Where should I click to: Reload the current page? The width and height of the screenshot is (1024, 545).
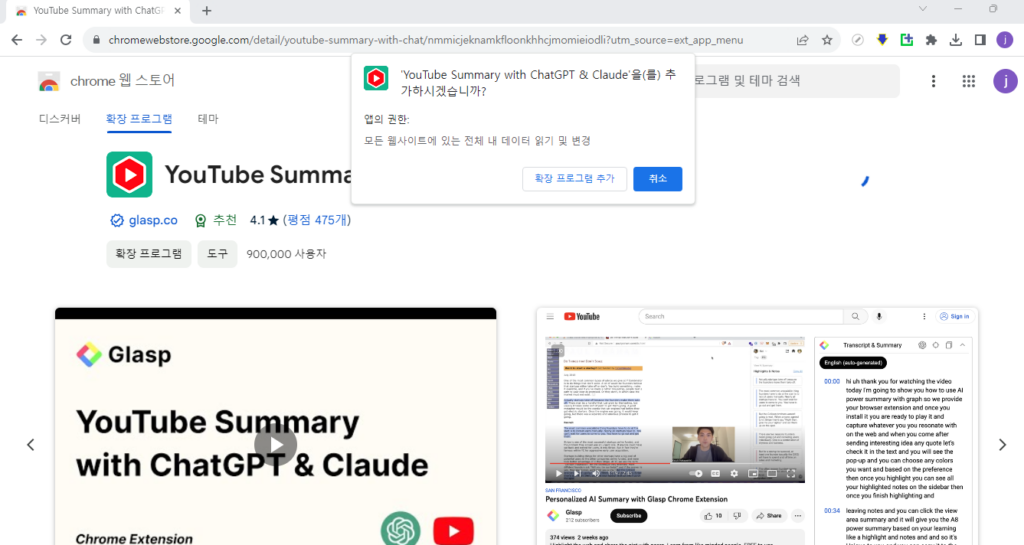[66, 40]
